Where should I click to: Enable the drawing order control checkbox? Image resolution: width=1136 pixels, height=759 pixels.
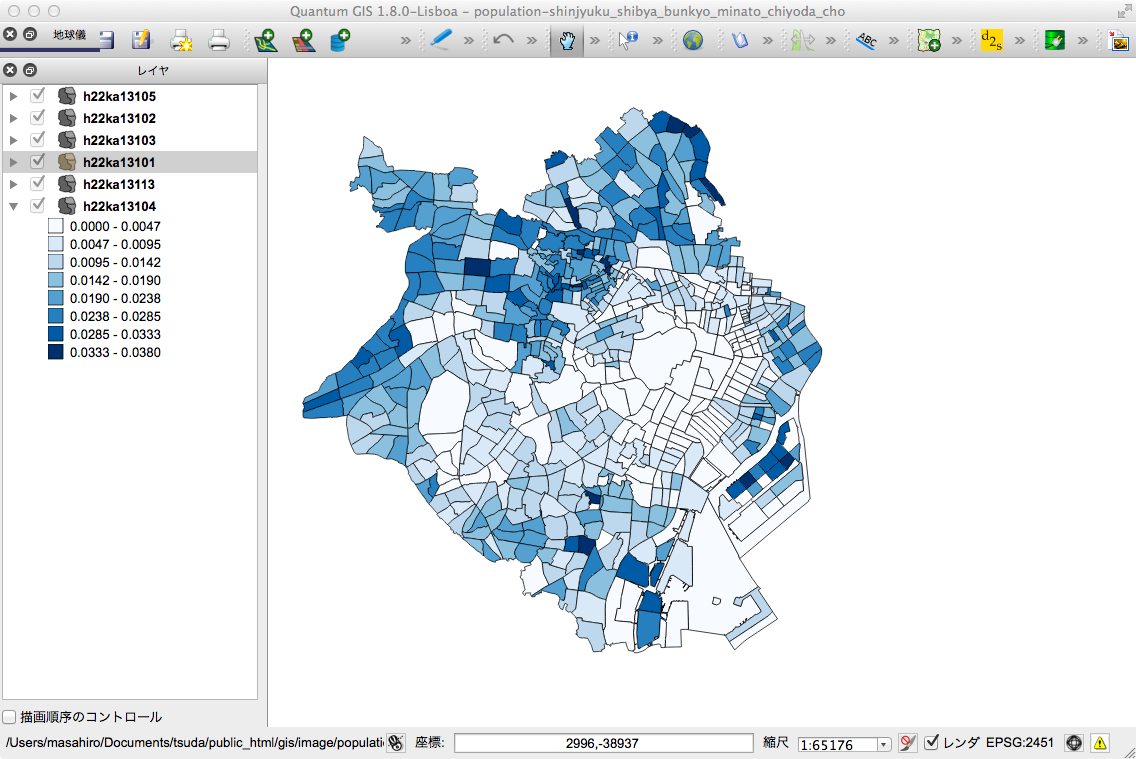pos(10,717)
